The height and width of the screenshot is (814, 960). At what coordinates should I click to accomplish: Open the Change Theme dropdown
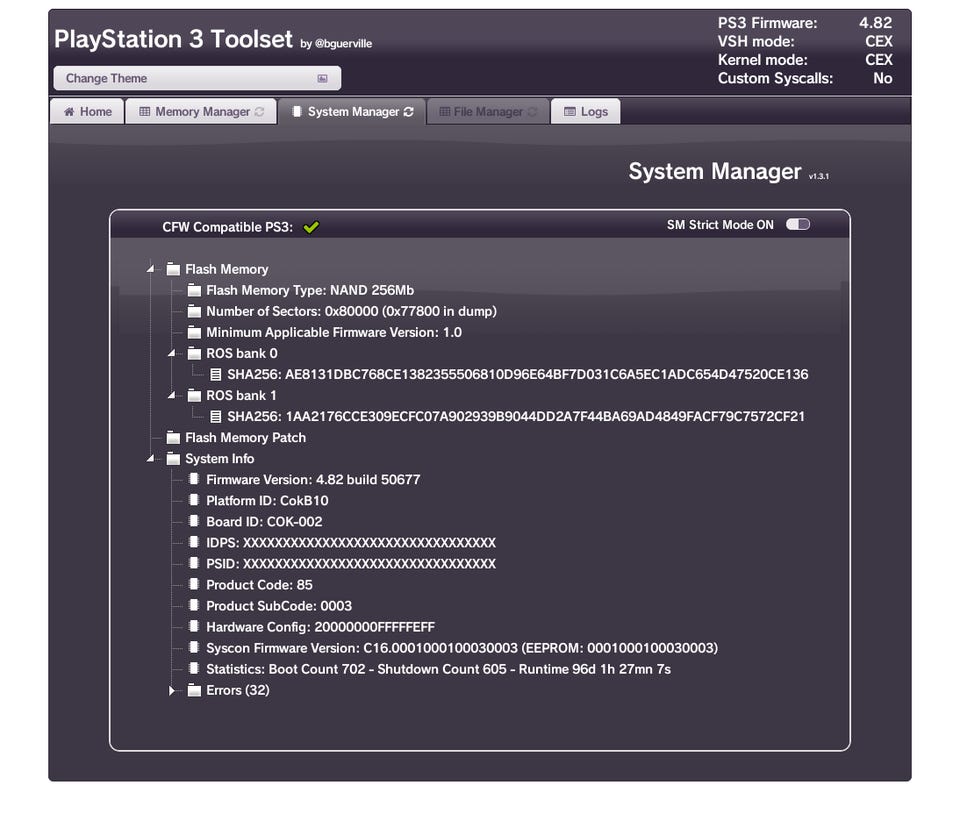click(x=197, y=78)
